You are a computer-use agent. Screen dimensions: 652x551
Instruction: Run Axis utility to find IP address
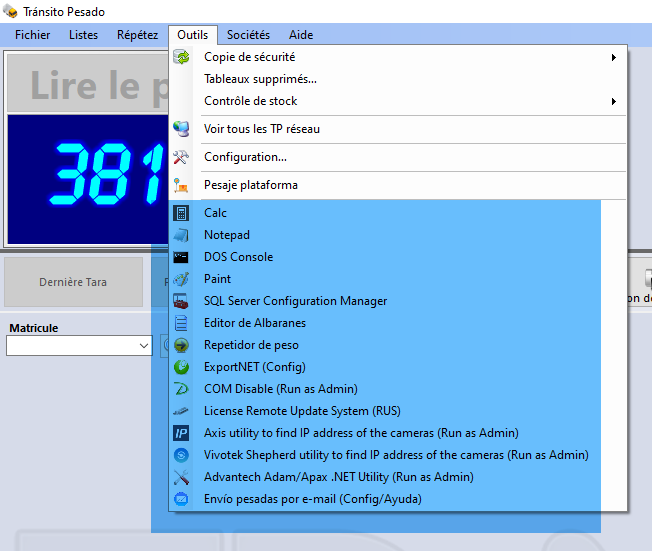398,433
